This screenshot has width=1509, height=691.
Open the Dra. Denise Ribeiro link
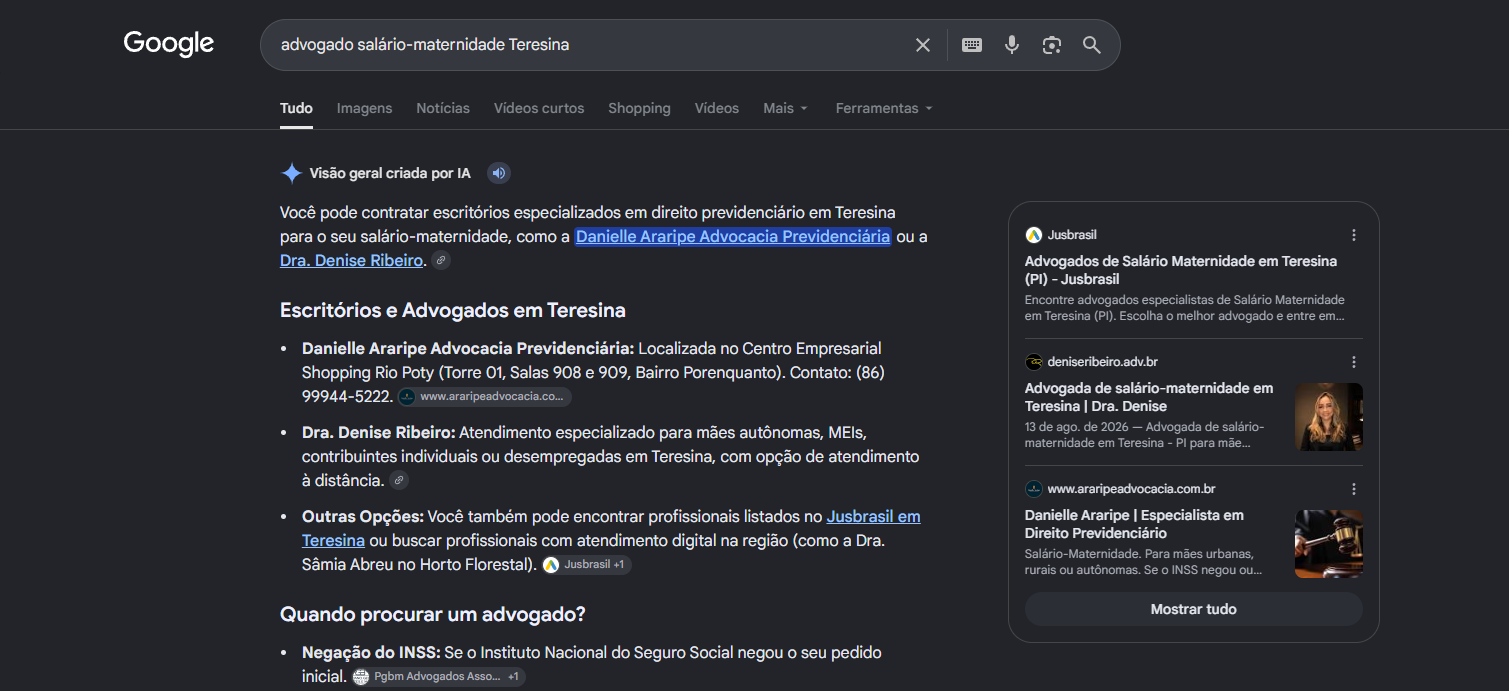tap(351, 261)
